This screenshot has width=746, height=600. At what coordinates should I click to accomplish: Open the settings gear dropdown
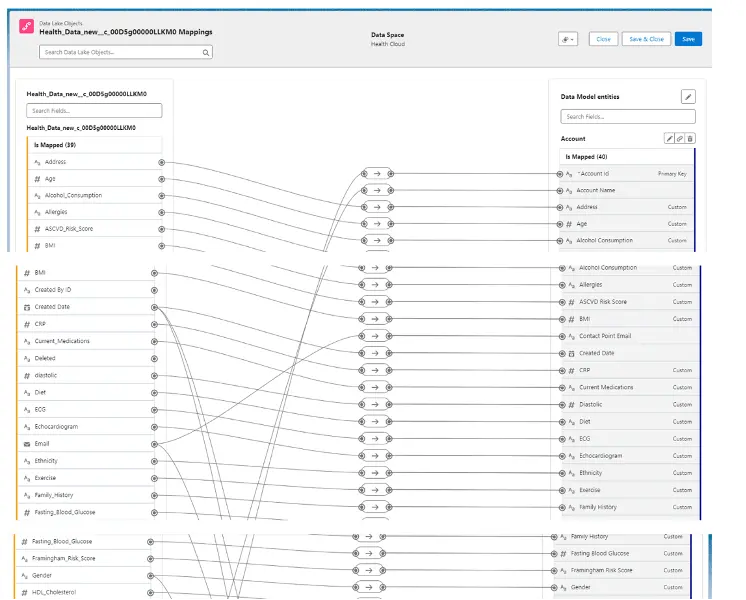click(568, 39)
